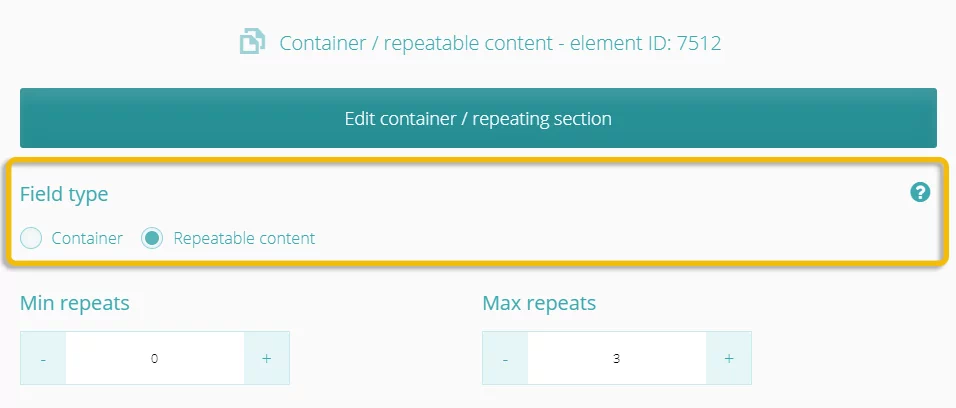Click the 'Max repeats' label
This screenshot has height=408, width=956.
[x=539, y=302]
